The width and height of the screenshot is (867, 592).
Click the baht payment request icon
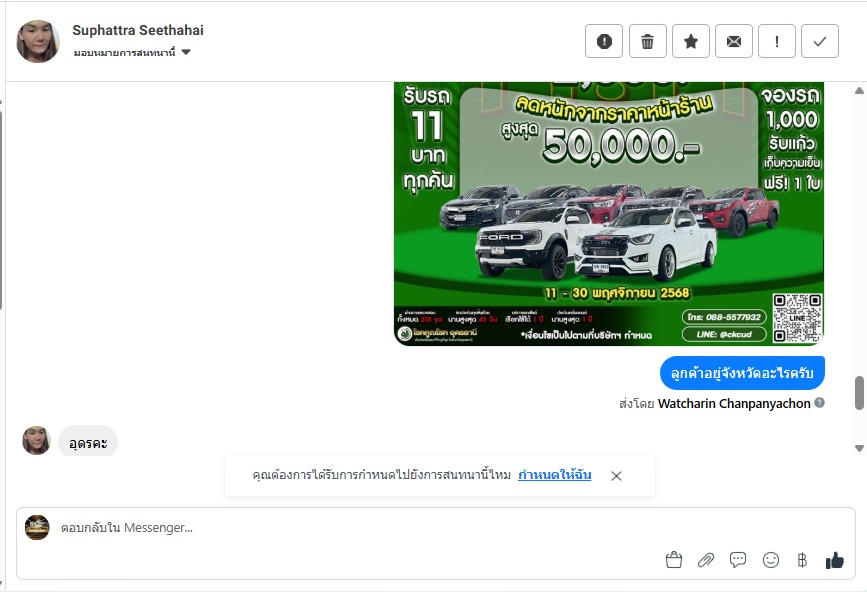[802, 560]
